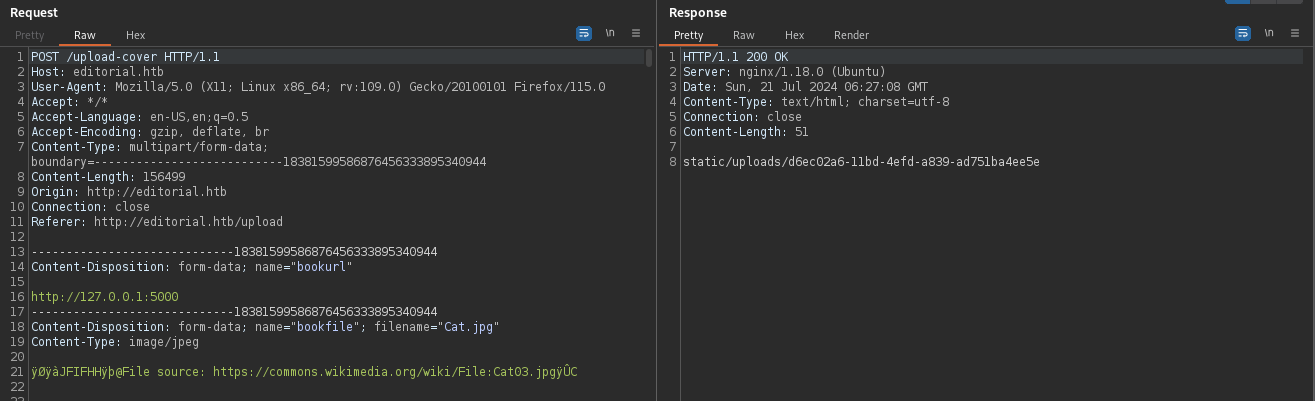1315x401 pixels.
Task: Toggle word wrap icon in Response panel
Action: point(1243,33)
